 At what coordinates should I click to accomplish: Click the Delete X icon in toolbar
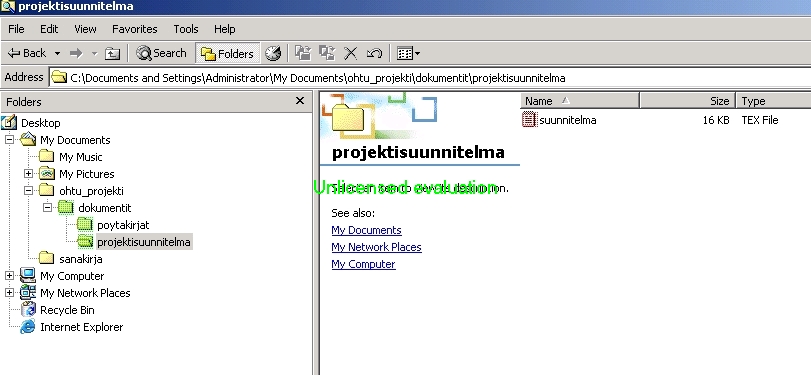[351, 53]
